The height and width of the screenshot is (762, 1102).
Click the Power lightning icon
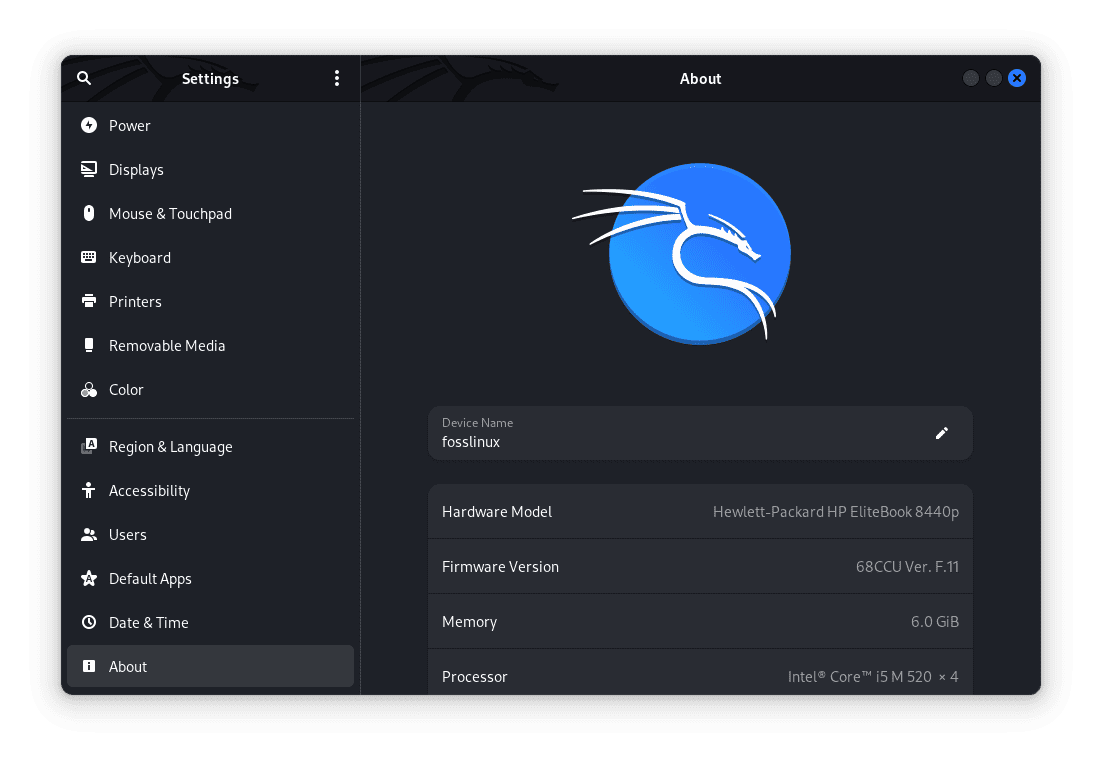[x=89, y=125]
